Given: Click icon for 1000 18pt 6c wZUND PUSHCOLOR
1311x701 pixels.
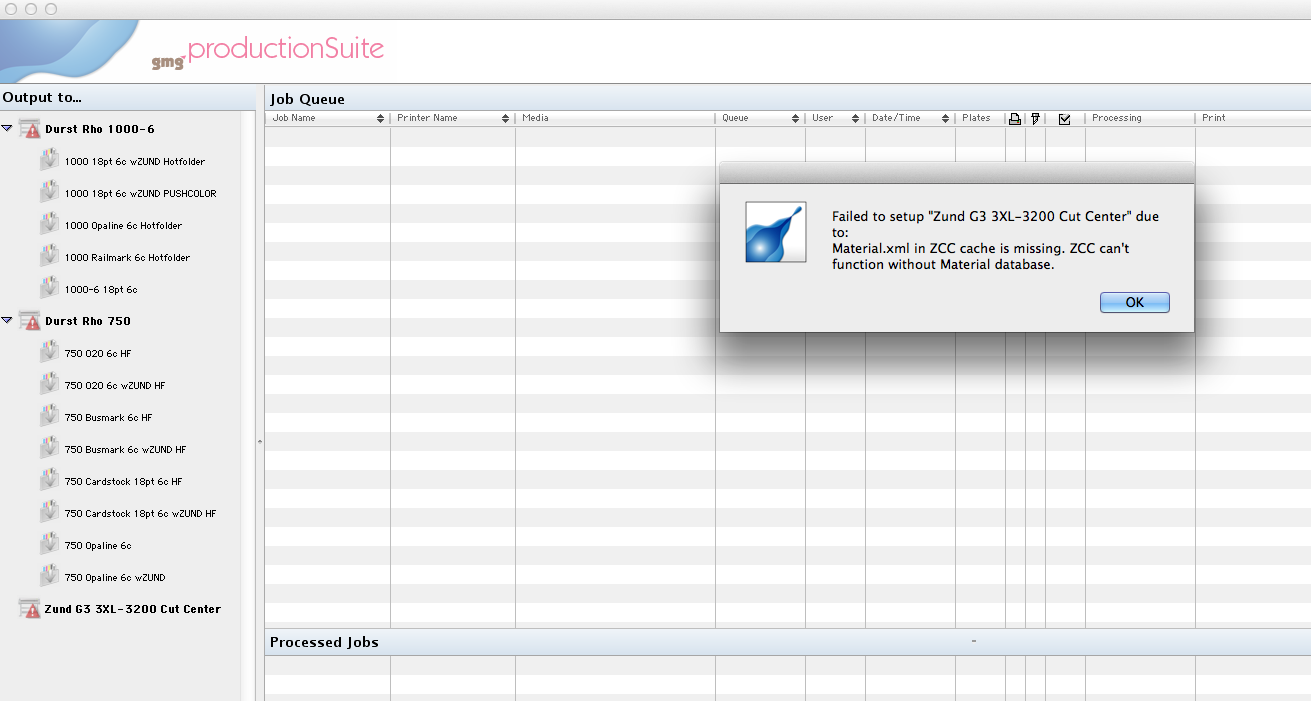Looking at the screenshot, I should point(49,193).
